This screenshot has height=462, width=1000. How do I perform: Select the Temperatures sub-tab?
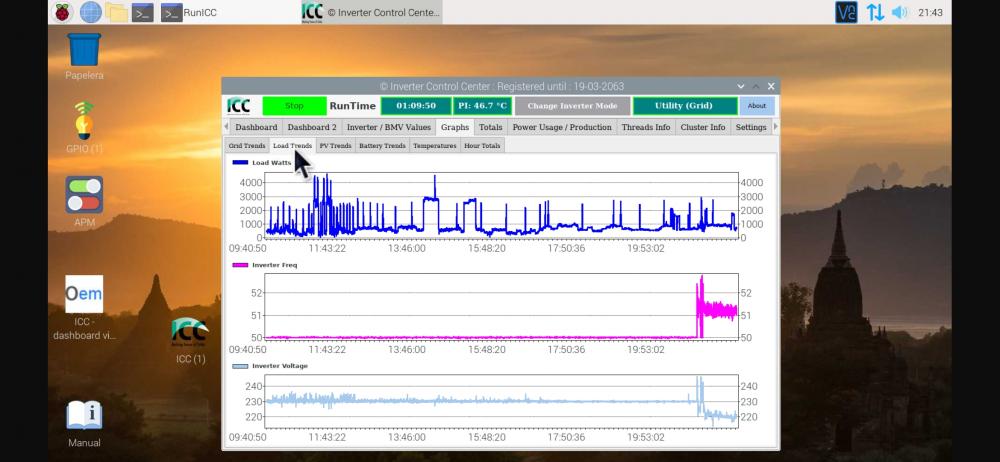434,145
